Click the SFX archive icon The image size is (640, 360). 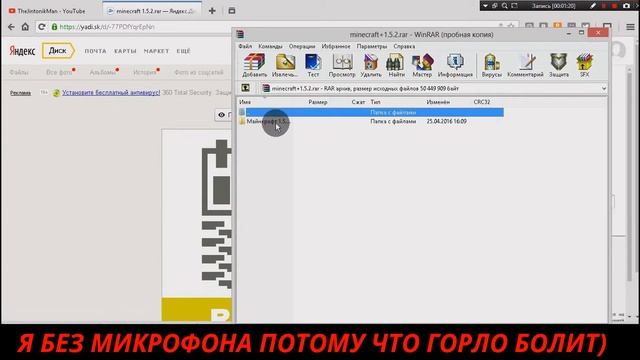tap(584, 65)
